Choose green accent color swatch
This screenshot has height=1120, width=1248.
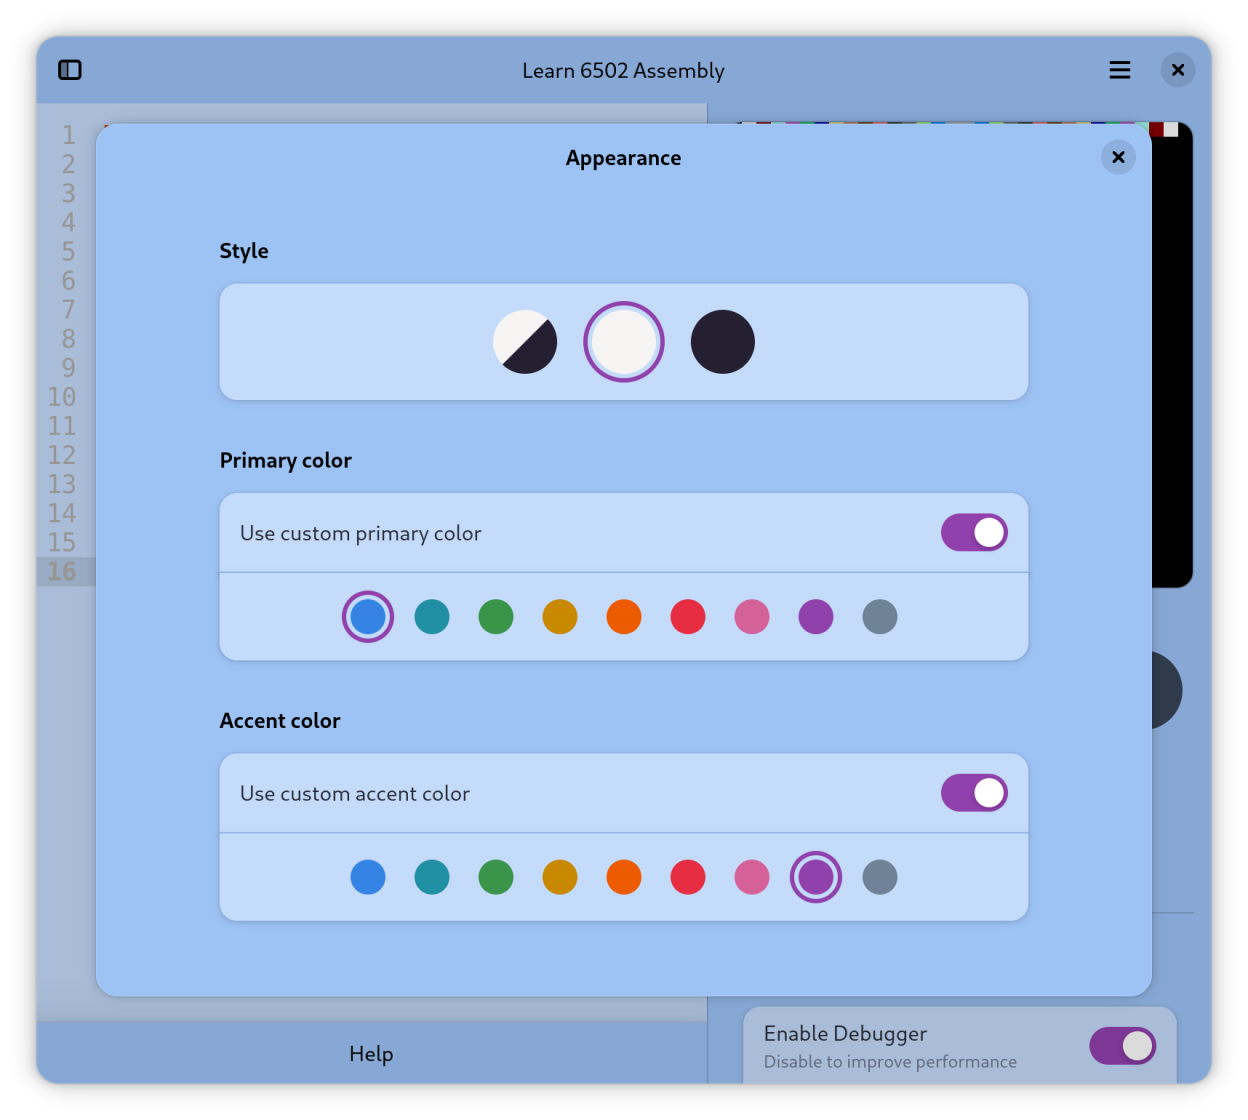point(496,877)
